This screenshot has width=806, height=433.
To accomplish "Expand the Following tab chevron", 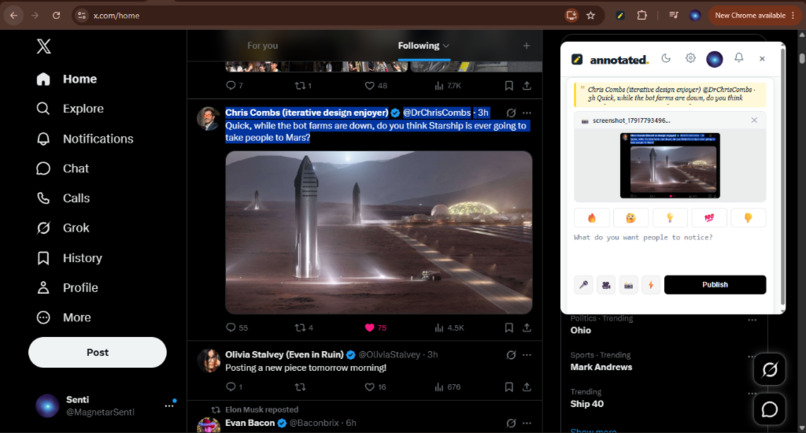I will click(446, 46).
